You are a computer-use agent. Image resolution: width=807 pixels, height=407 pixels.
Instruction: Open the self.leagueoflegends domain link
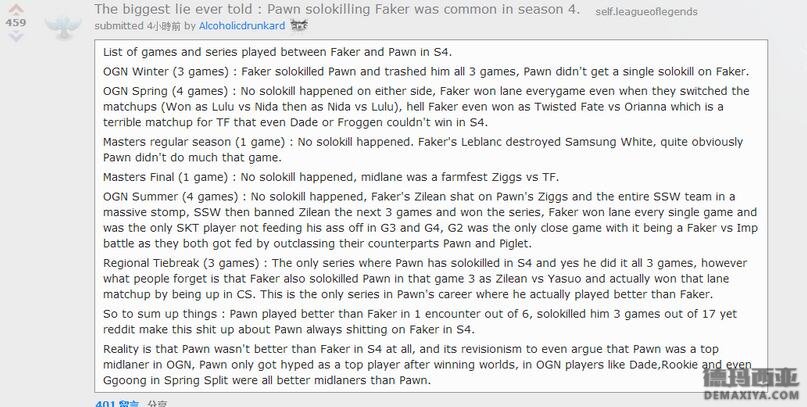[646, 12]
